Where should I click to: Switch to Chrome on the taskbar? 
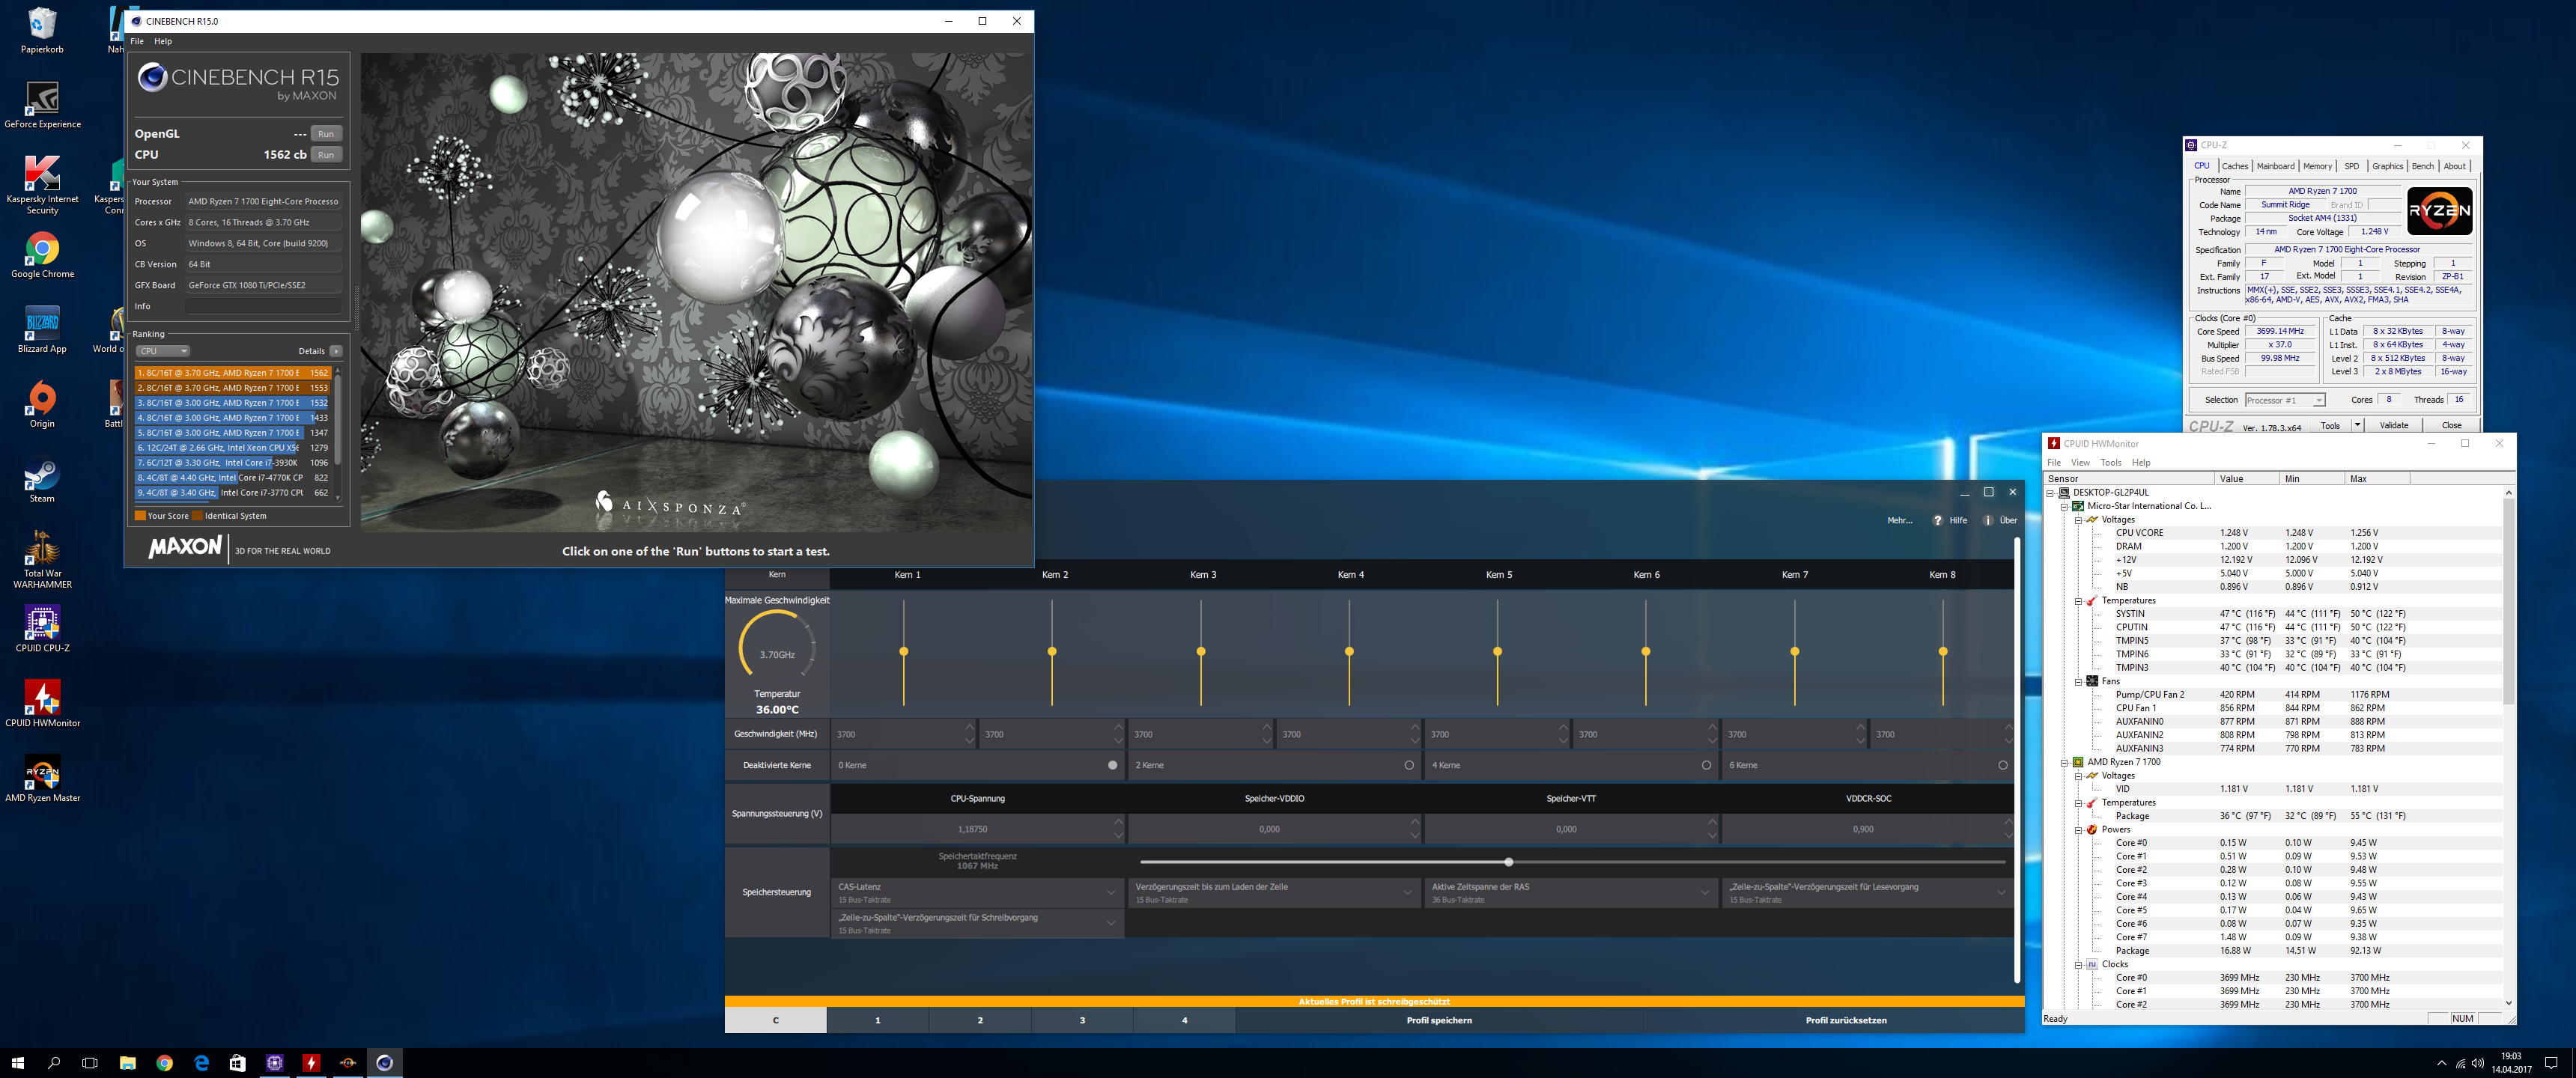coord(164,1062)
